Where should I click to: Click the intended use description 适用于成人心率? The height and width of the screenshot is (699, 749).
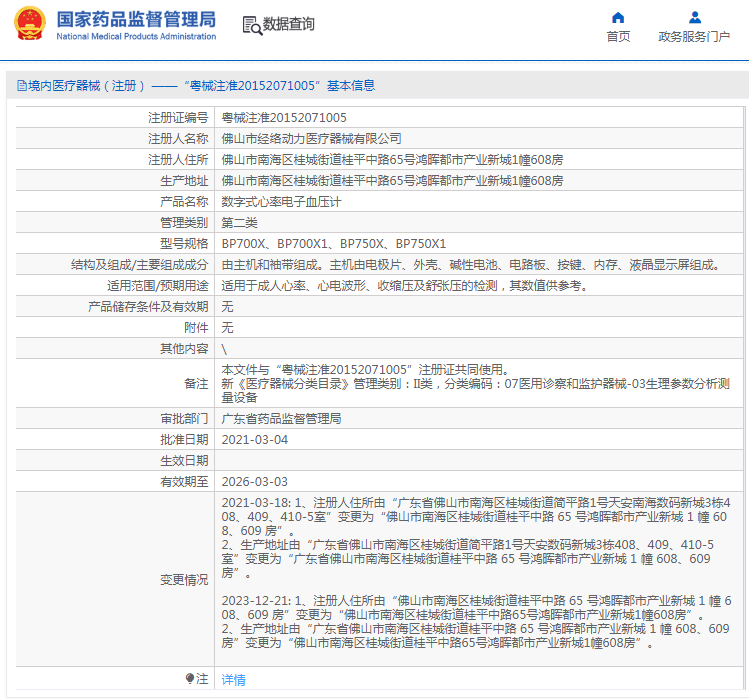click(x=405, y=286)
